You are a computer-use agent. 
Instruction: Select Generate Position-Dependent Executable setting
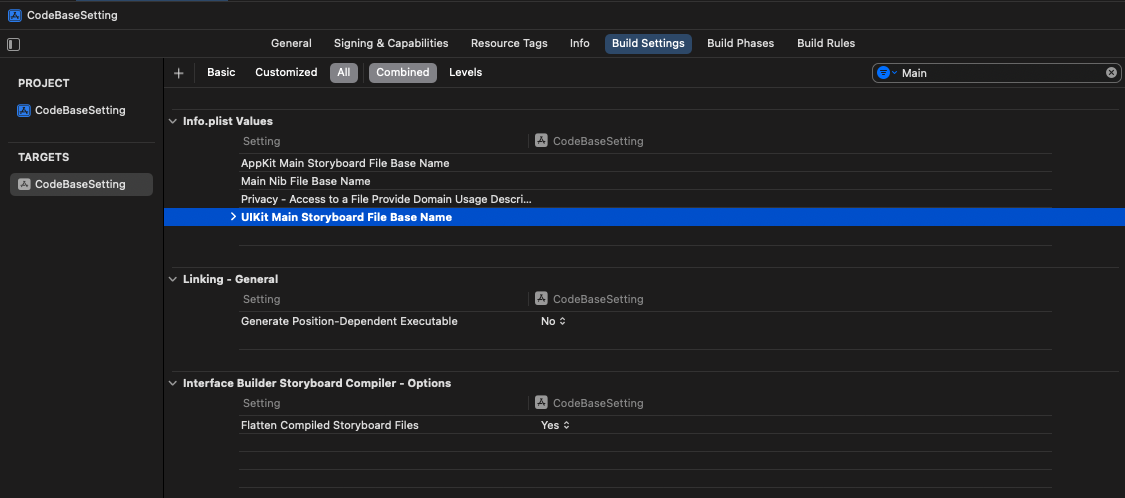349,321
